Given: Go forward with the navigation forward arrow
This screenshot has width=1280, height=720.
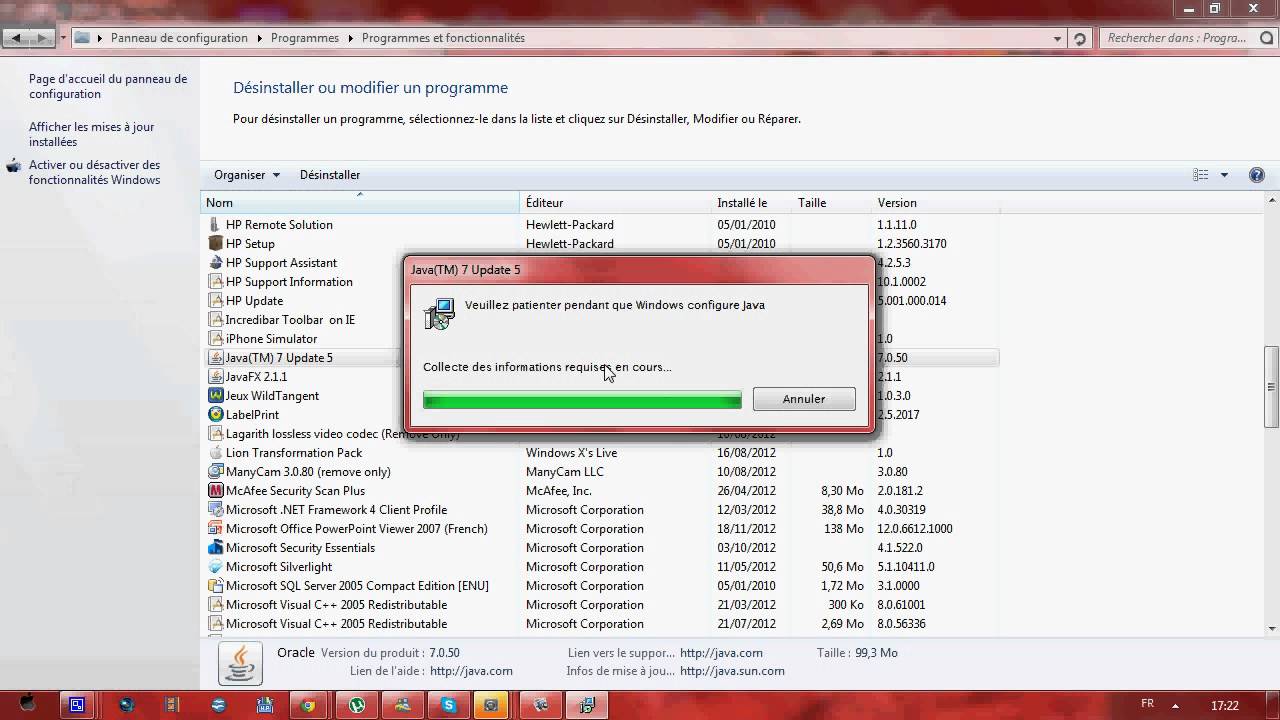Looking at the screenshot, I should pyautogui.click(x=42, y=38).
